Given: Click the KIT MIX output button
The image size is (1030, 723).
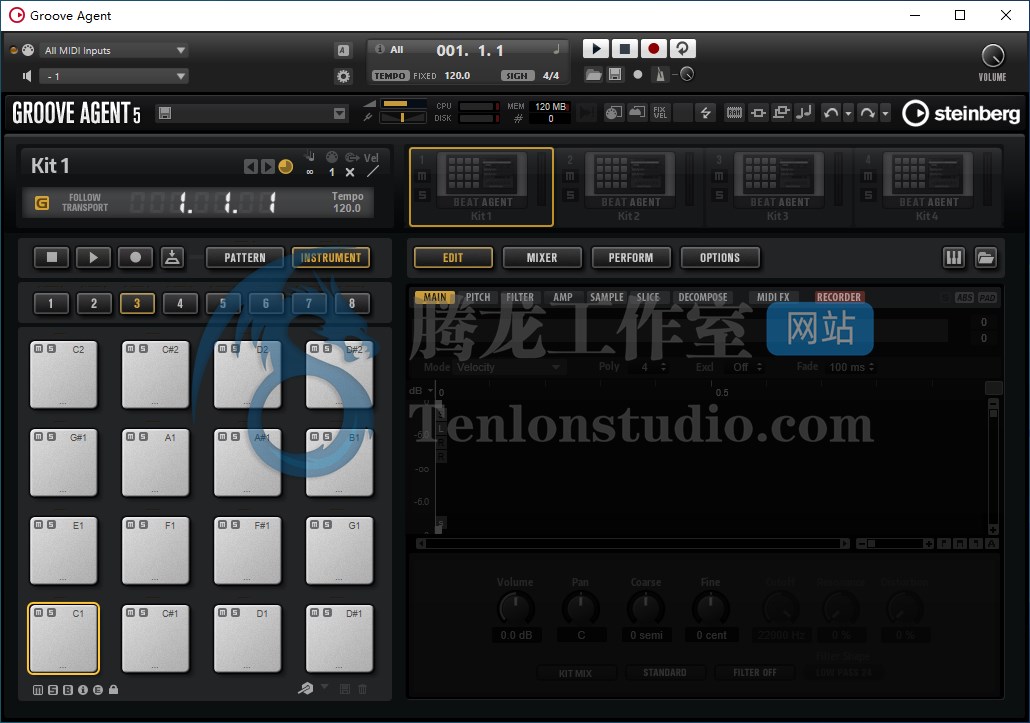Looking at the screenshot, I should tap(575, 673).
